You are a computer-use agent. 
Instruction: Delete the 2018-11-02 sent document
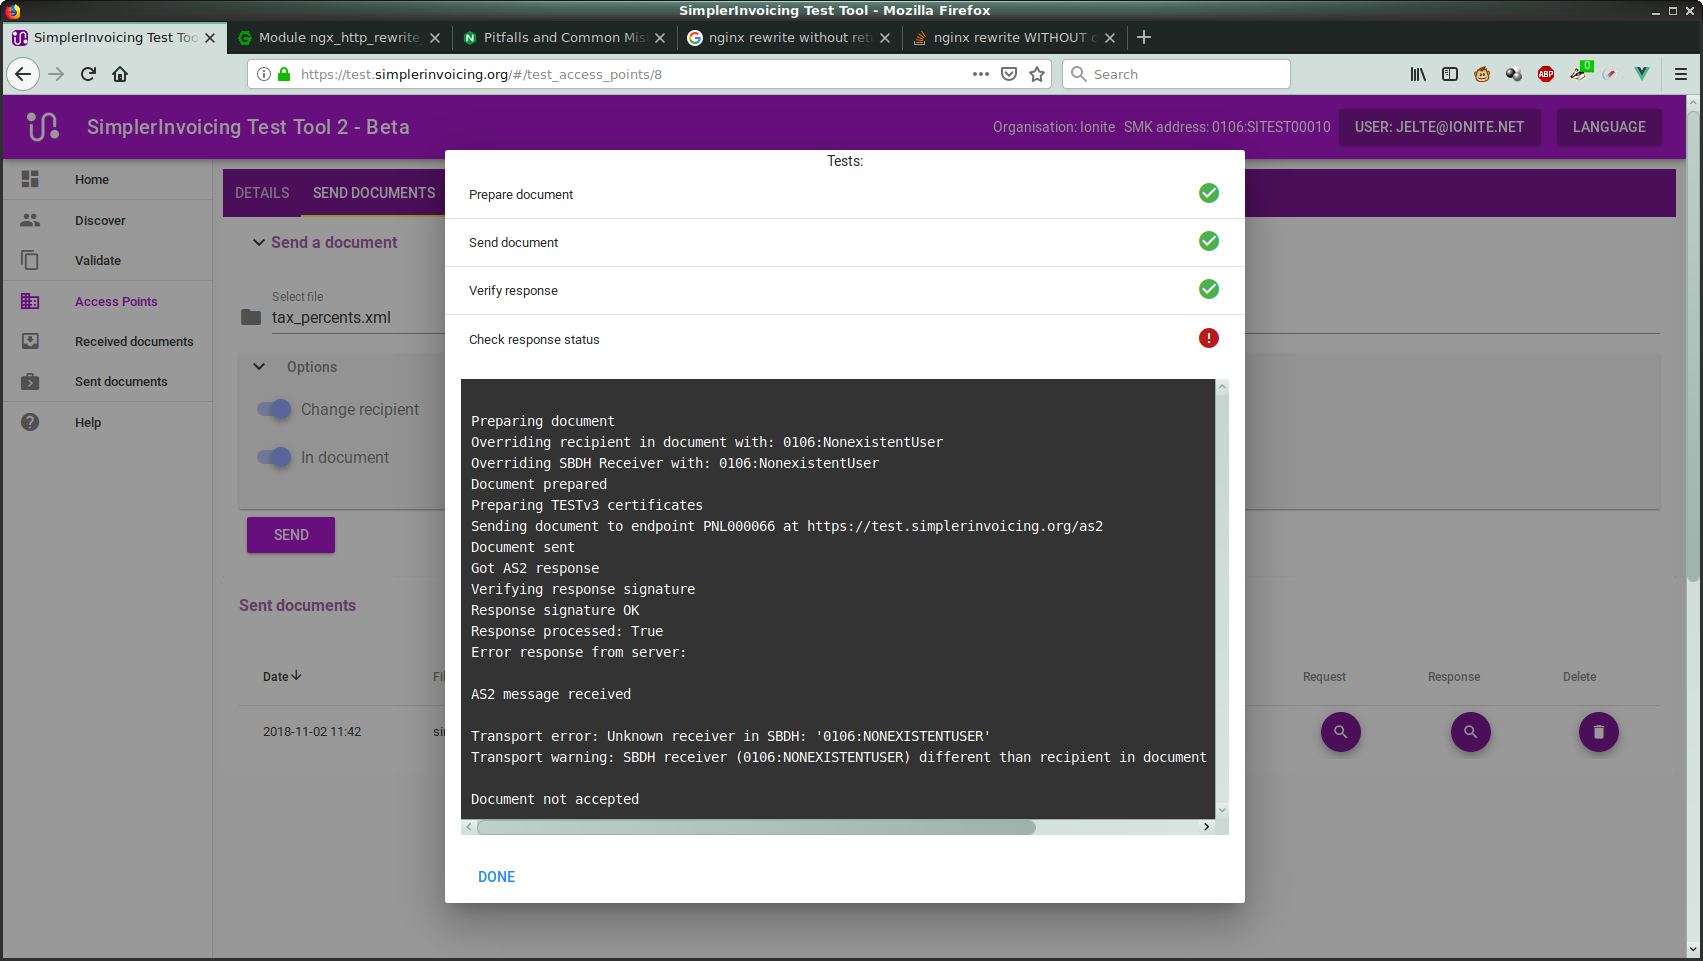(1598, 732)
